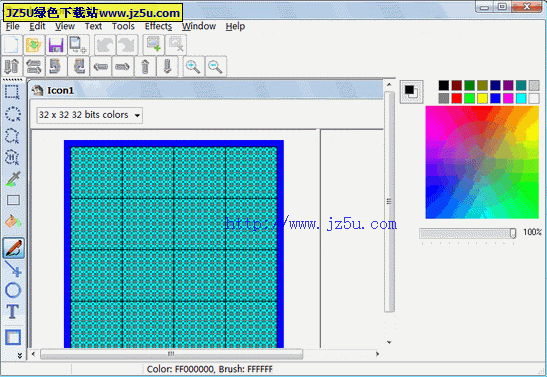Select the ellipse shape tool

point(13,290)
